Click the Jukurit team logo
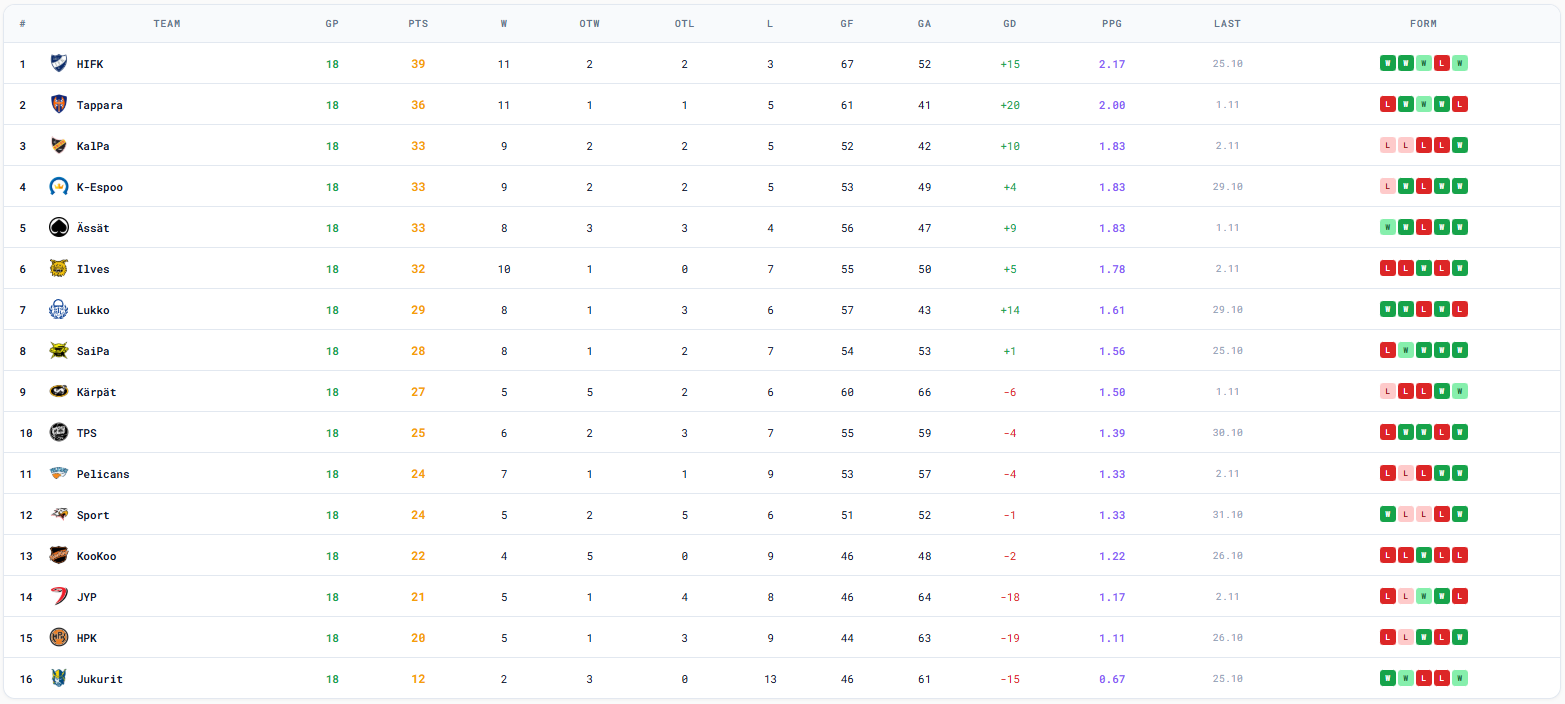Viewport: 1565px width, 704px height. (58, 679)
